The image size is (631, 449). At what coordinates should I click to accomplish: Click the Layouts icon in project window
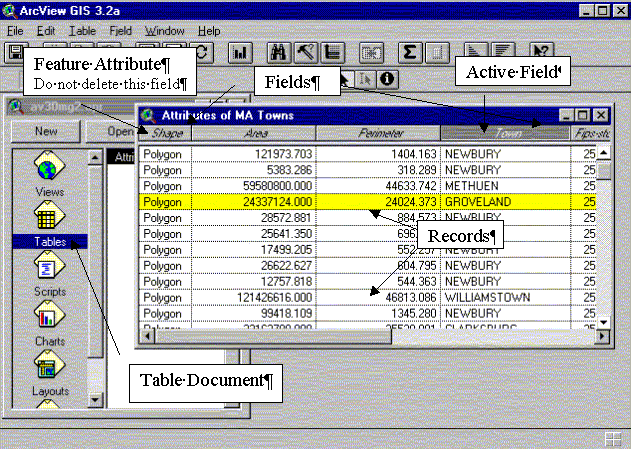[49, 365]
